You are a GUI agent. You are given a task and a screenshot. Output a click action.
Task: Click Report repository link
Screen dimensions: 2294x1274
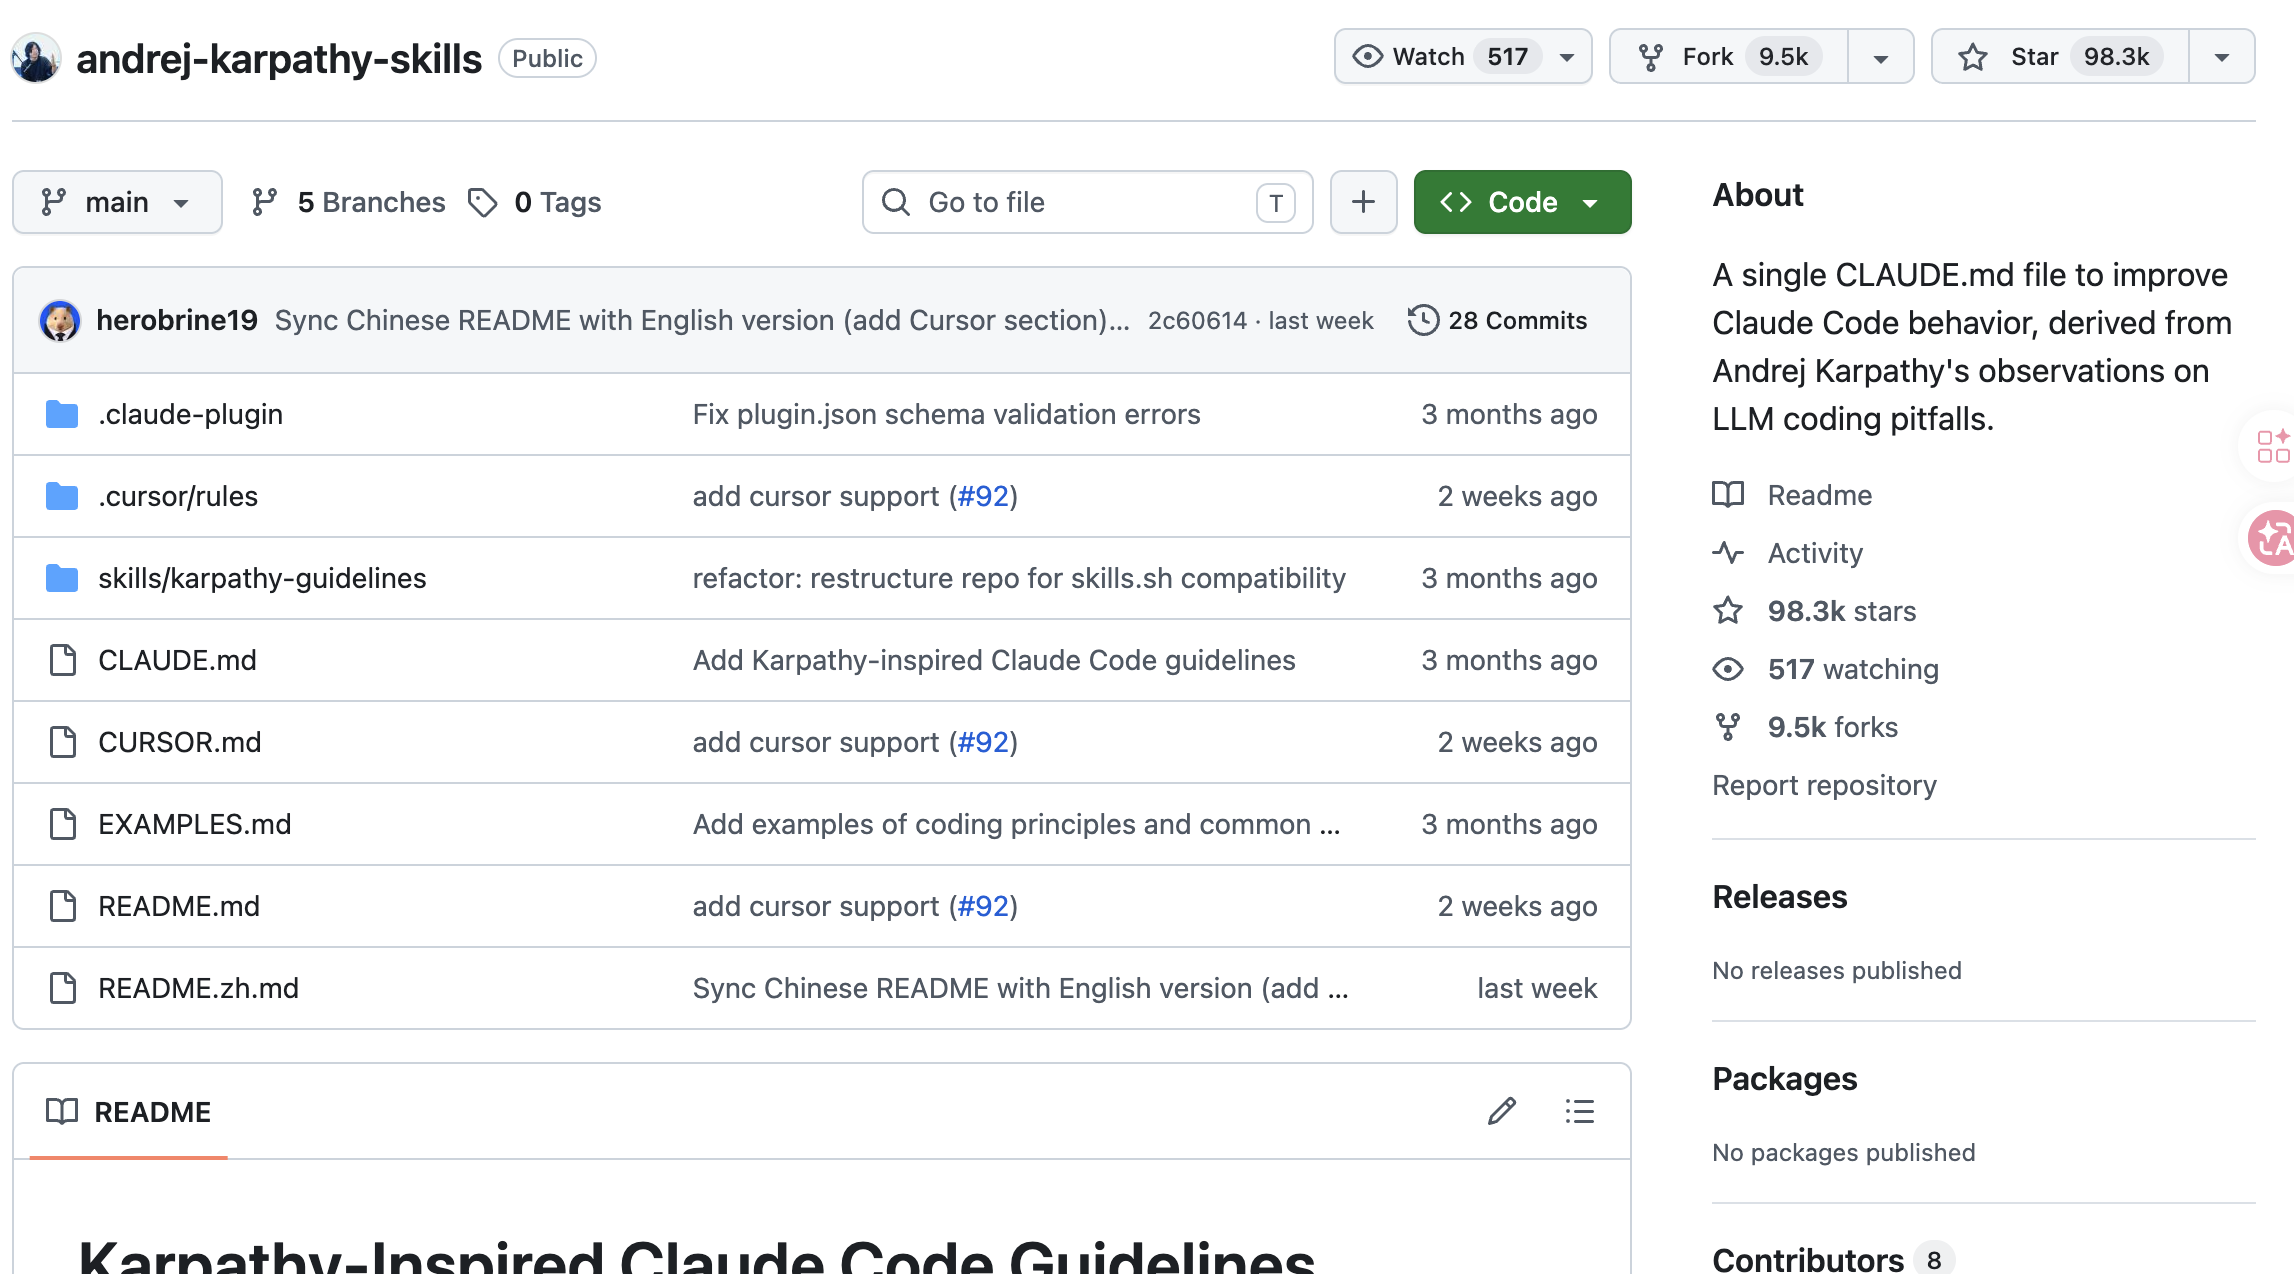tap(1824, 785)
